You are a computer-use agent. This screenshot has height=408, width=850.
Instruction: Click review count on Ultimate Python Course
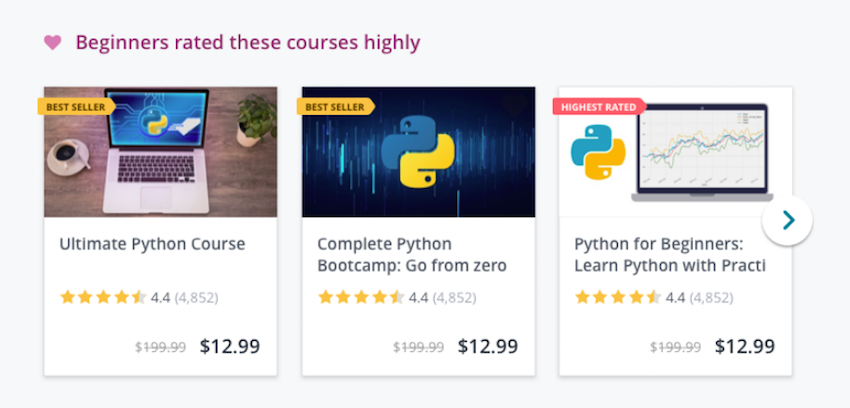[x=197, y=297]
